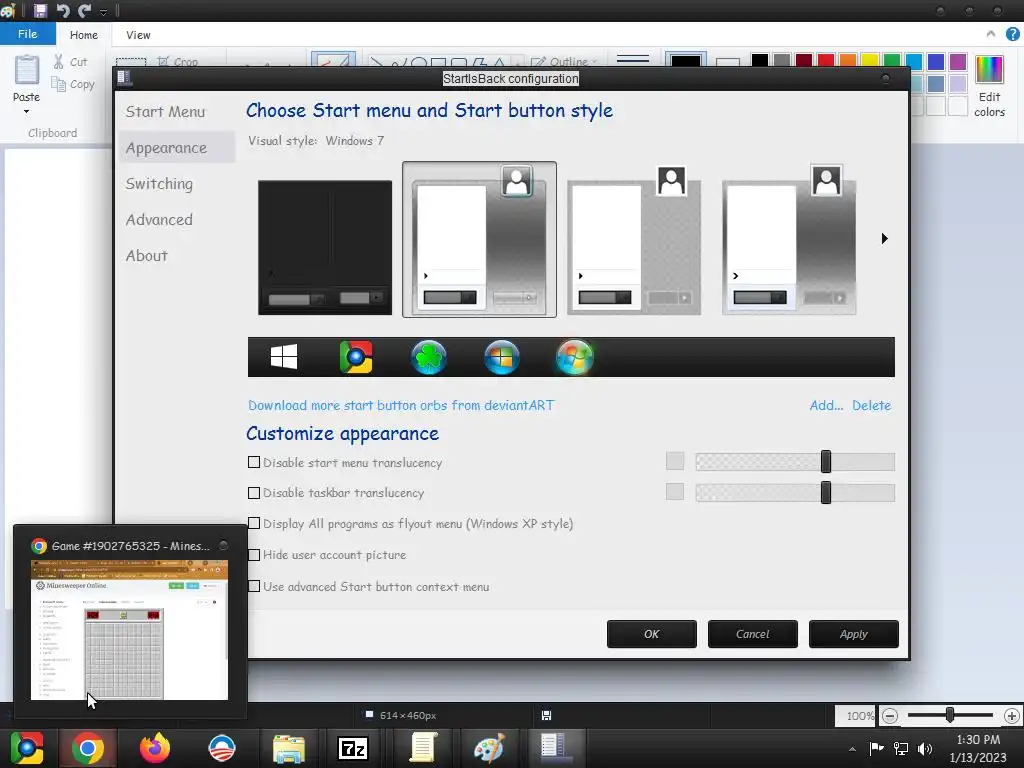Show next start menu styles with right arrow
The height and width of the screenshot is (768, 1024).
[x=884, y=238]
